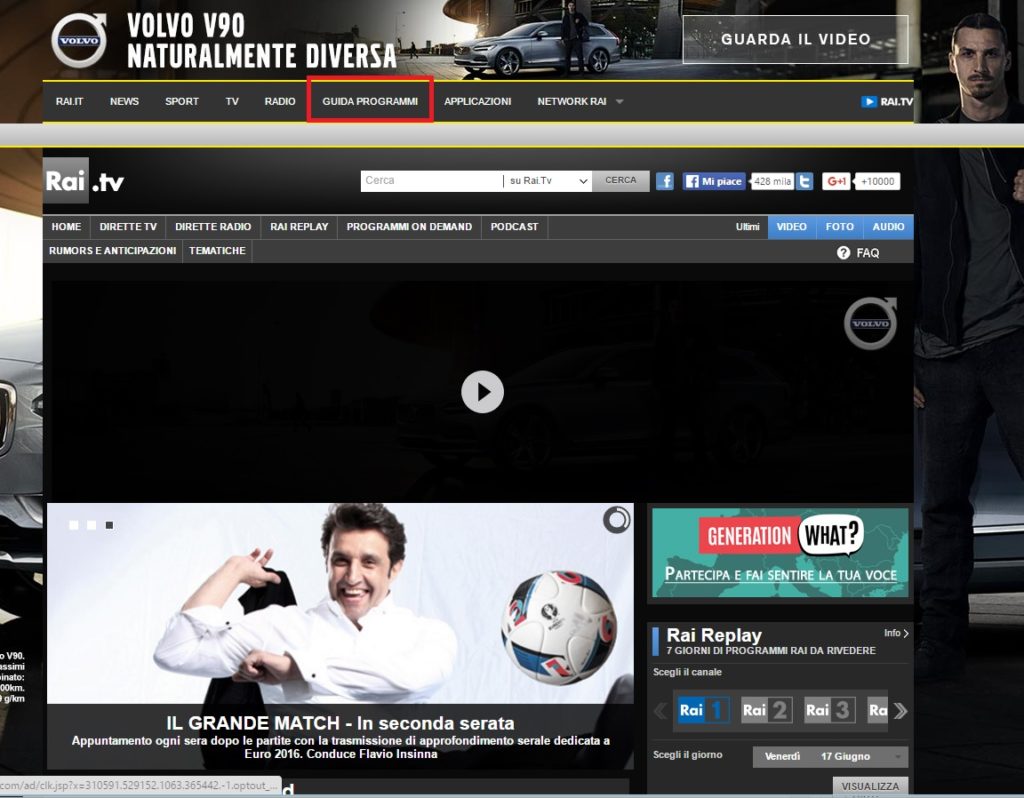Open Guida Programmi menu item
This screenshot has width=1024, height=798.
point(370,102)
